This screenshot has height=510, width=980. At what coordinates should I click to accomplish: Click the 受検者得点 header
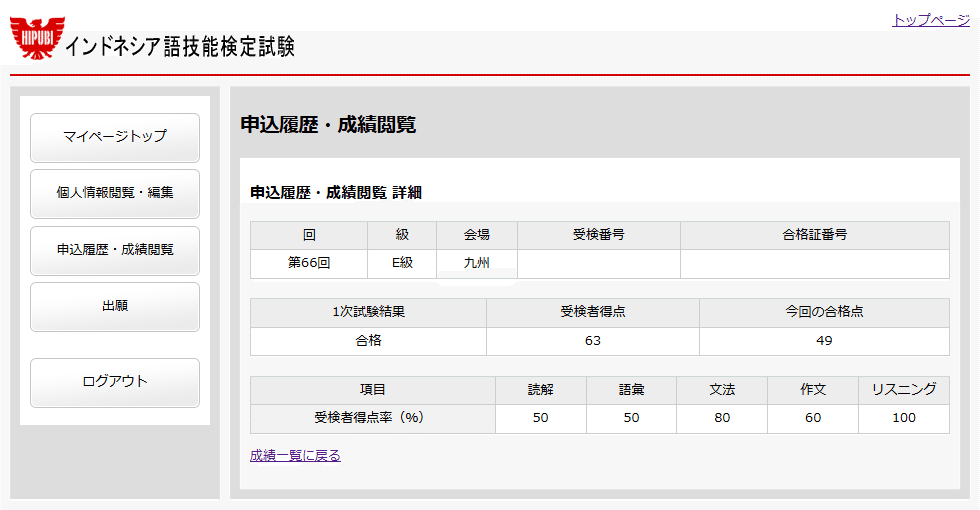coord(592,312)
